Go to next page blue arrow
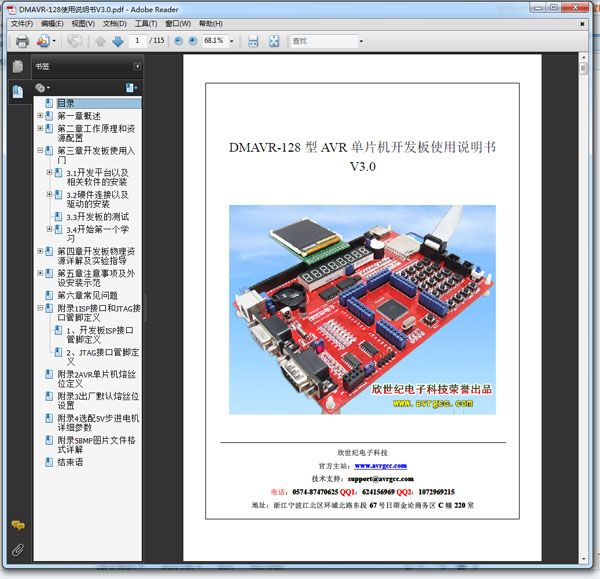600x579 pixels. pyautogui.click(x=117, y=41)
